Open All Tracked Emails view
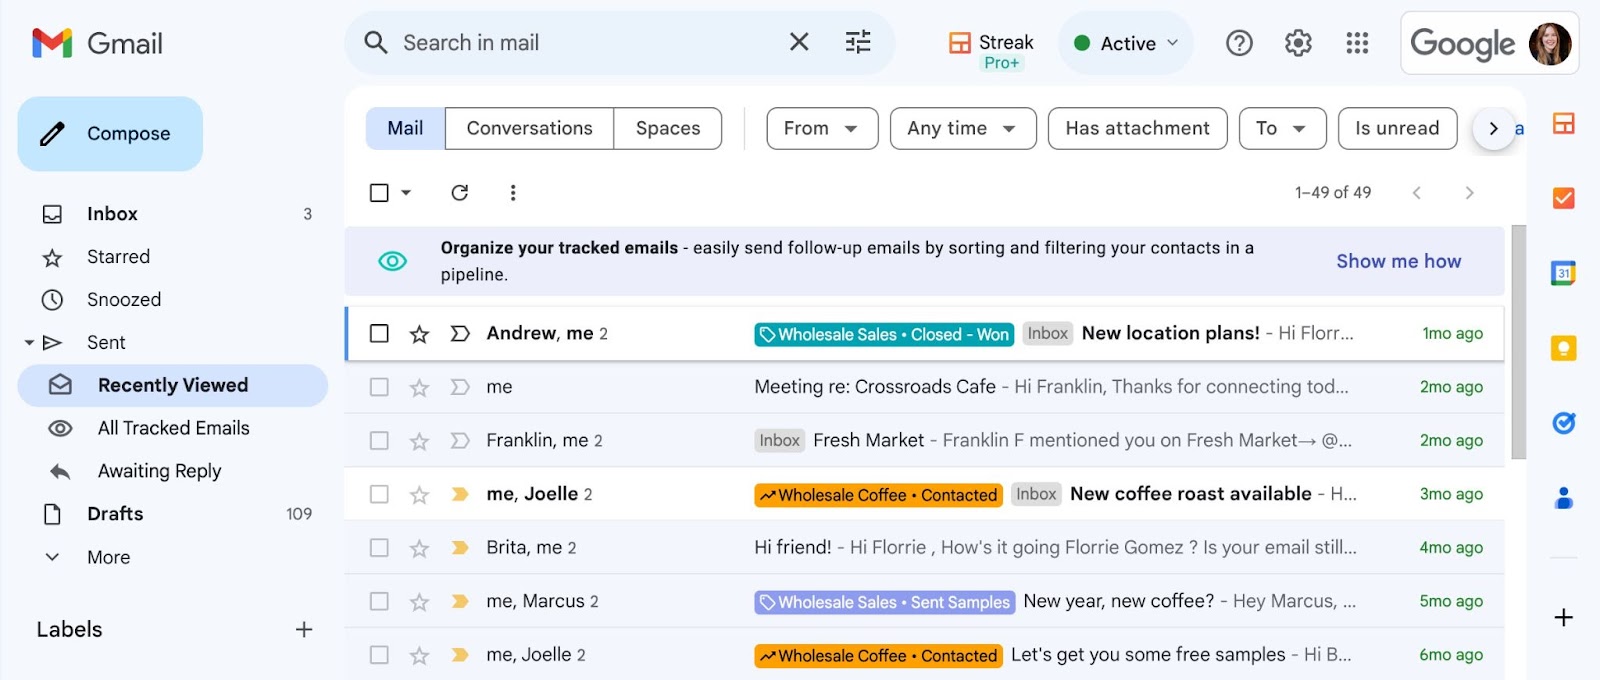This screenshot has height=680, width=1600. 173,428
